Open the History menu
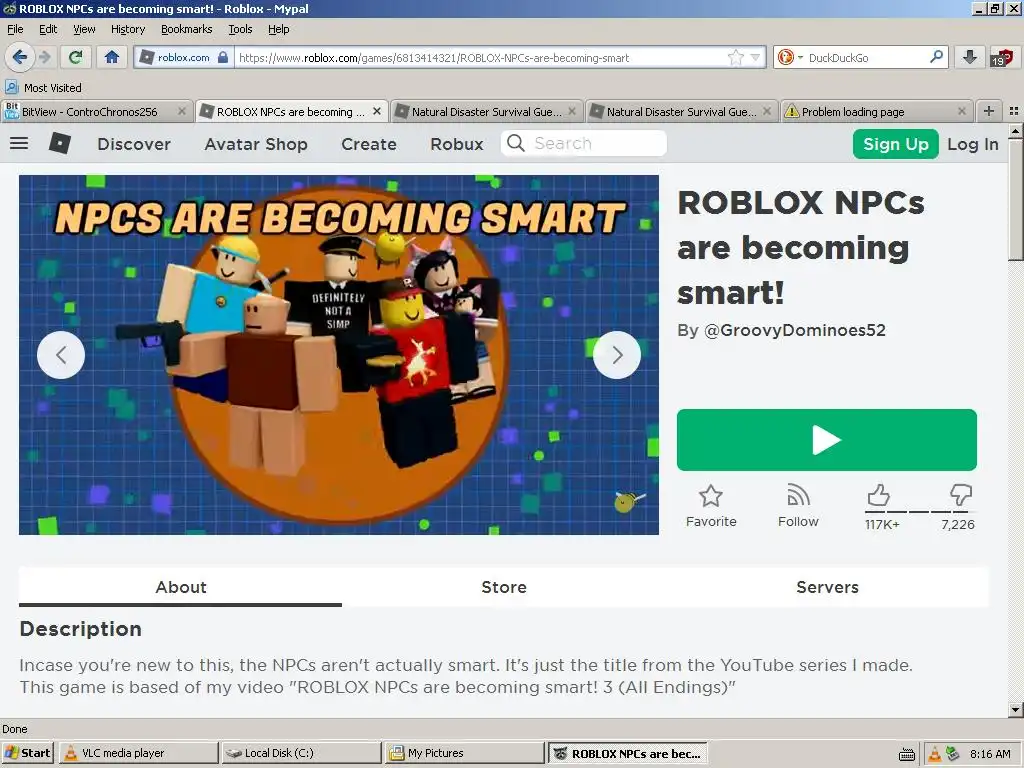This screenshot has height=768, width=1024. click(x=127, y=29)
